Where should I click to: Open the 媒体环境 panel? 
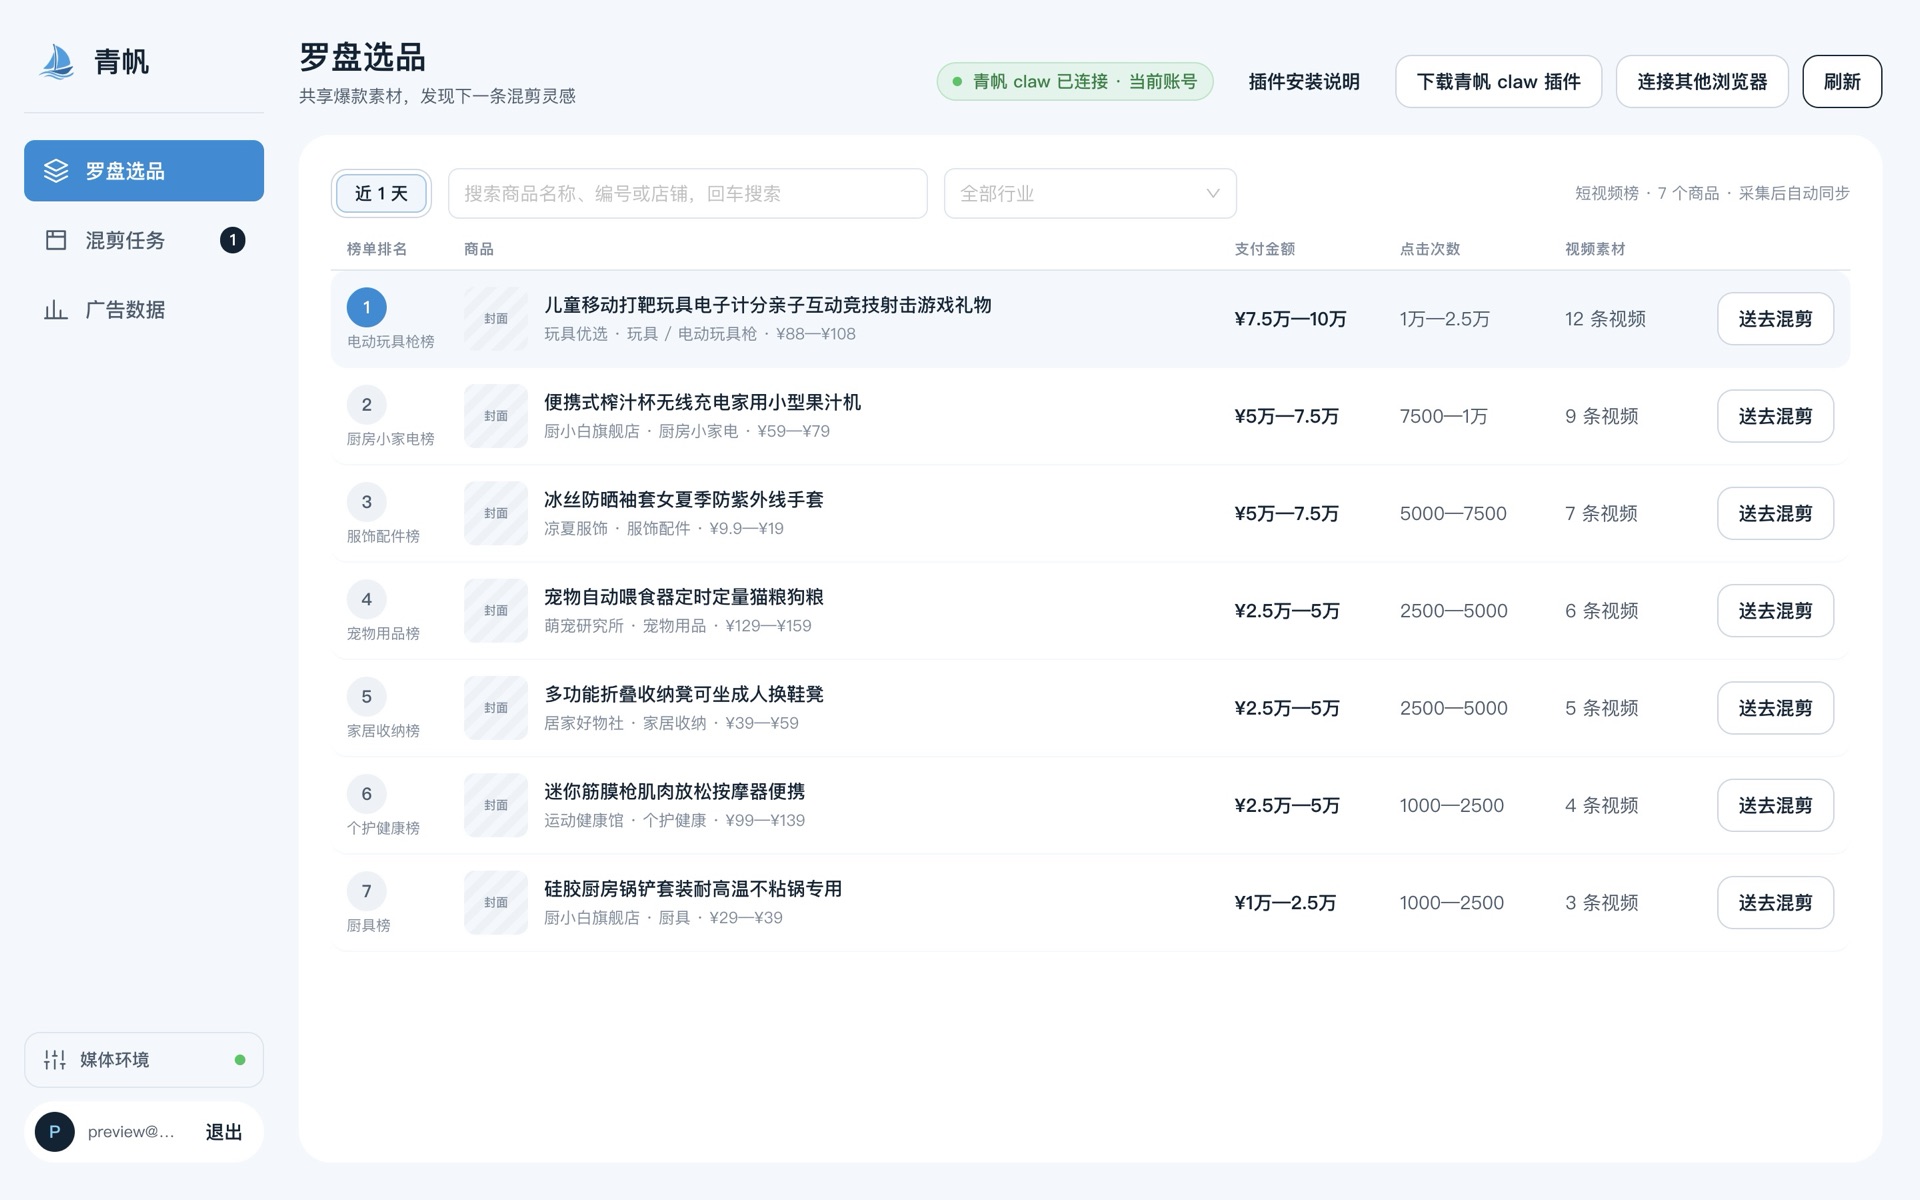pyautogui.click(x=144, y=1060)
